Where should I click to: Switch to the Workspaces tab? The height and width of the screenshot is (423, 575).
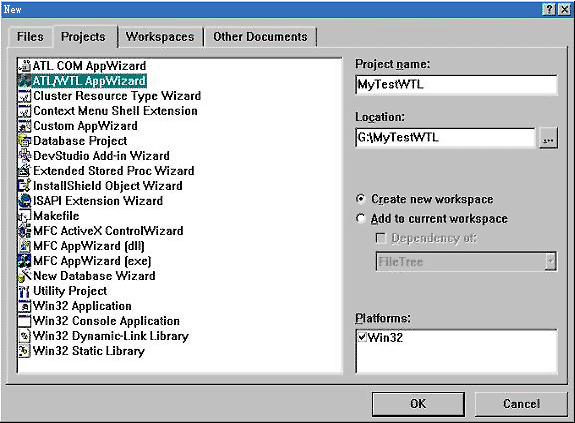tap(160, 37)
